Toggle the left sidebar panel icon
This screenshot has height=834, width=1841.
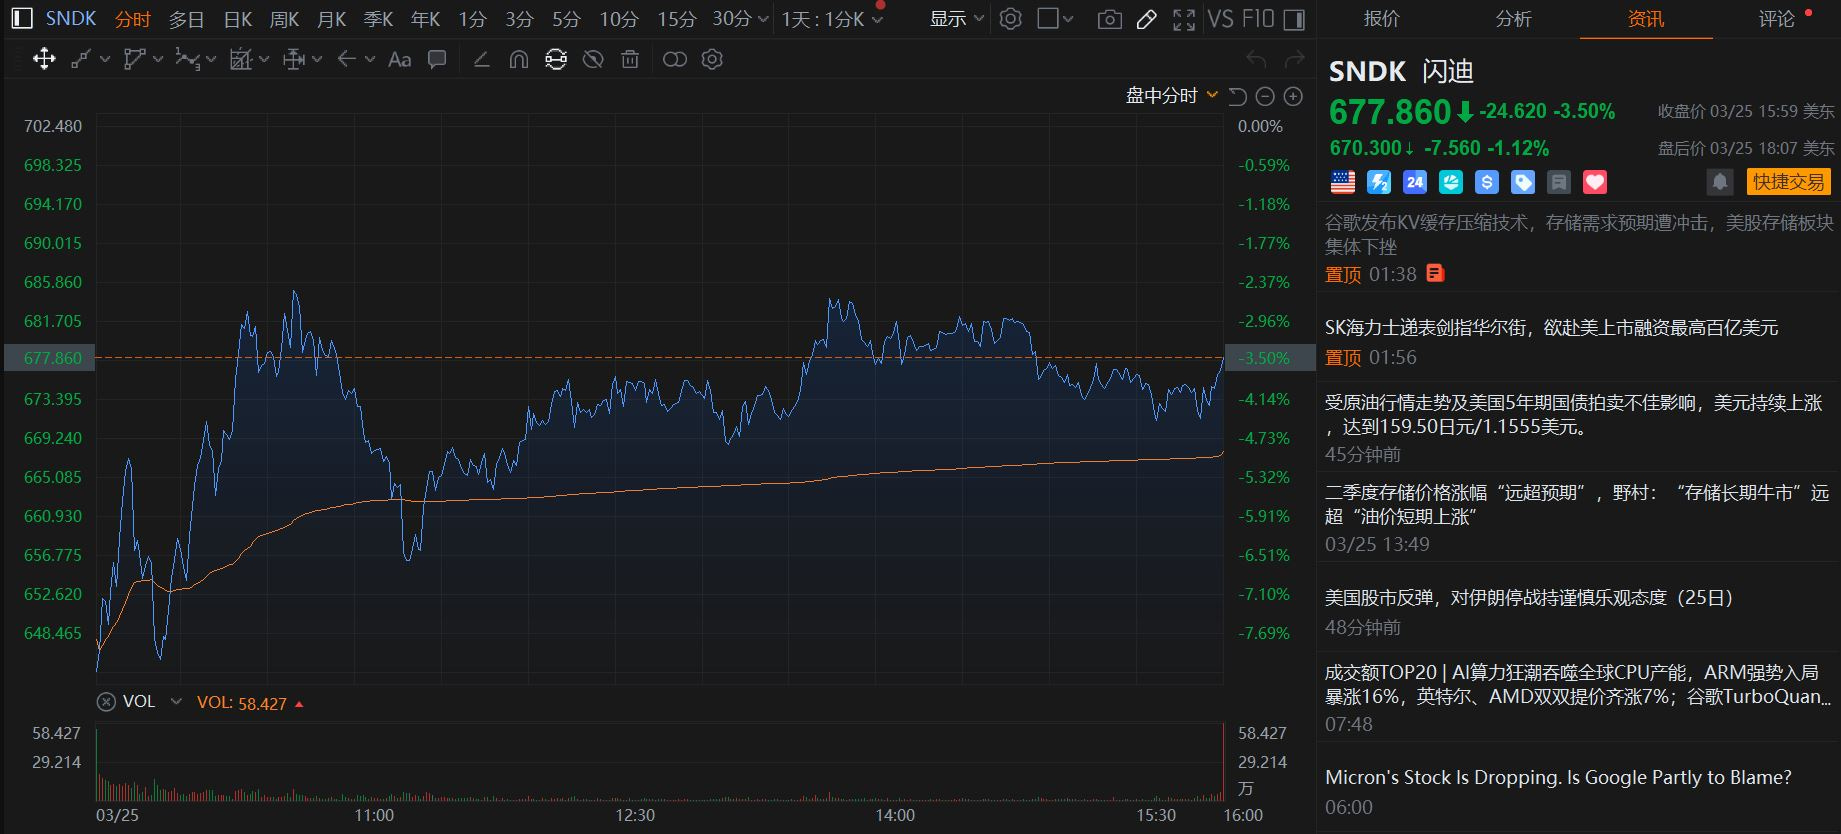22,19
